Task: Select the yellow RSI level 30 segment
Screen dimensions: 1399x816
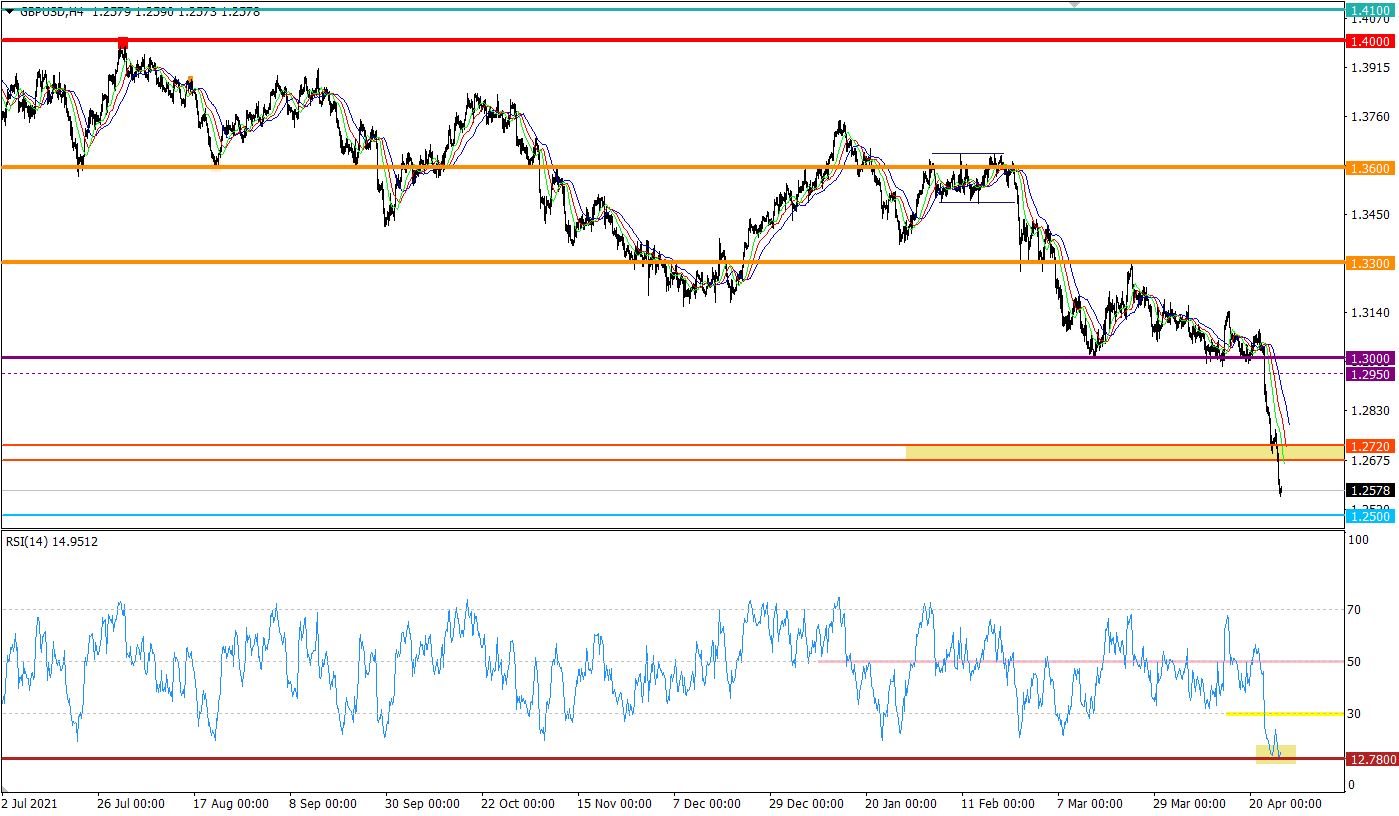Action: [1285, 714]
